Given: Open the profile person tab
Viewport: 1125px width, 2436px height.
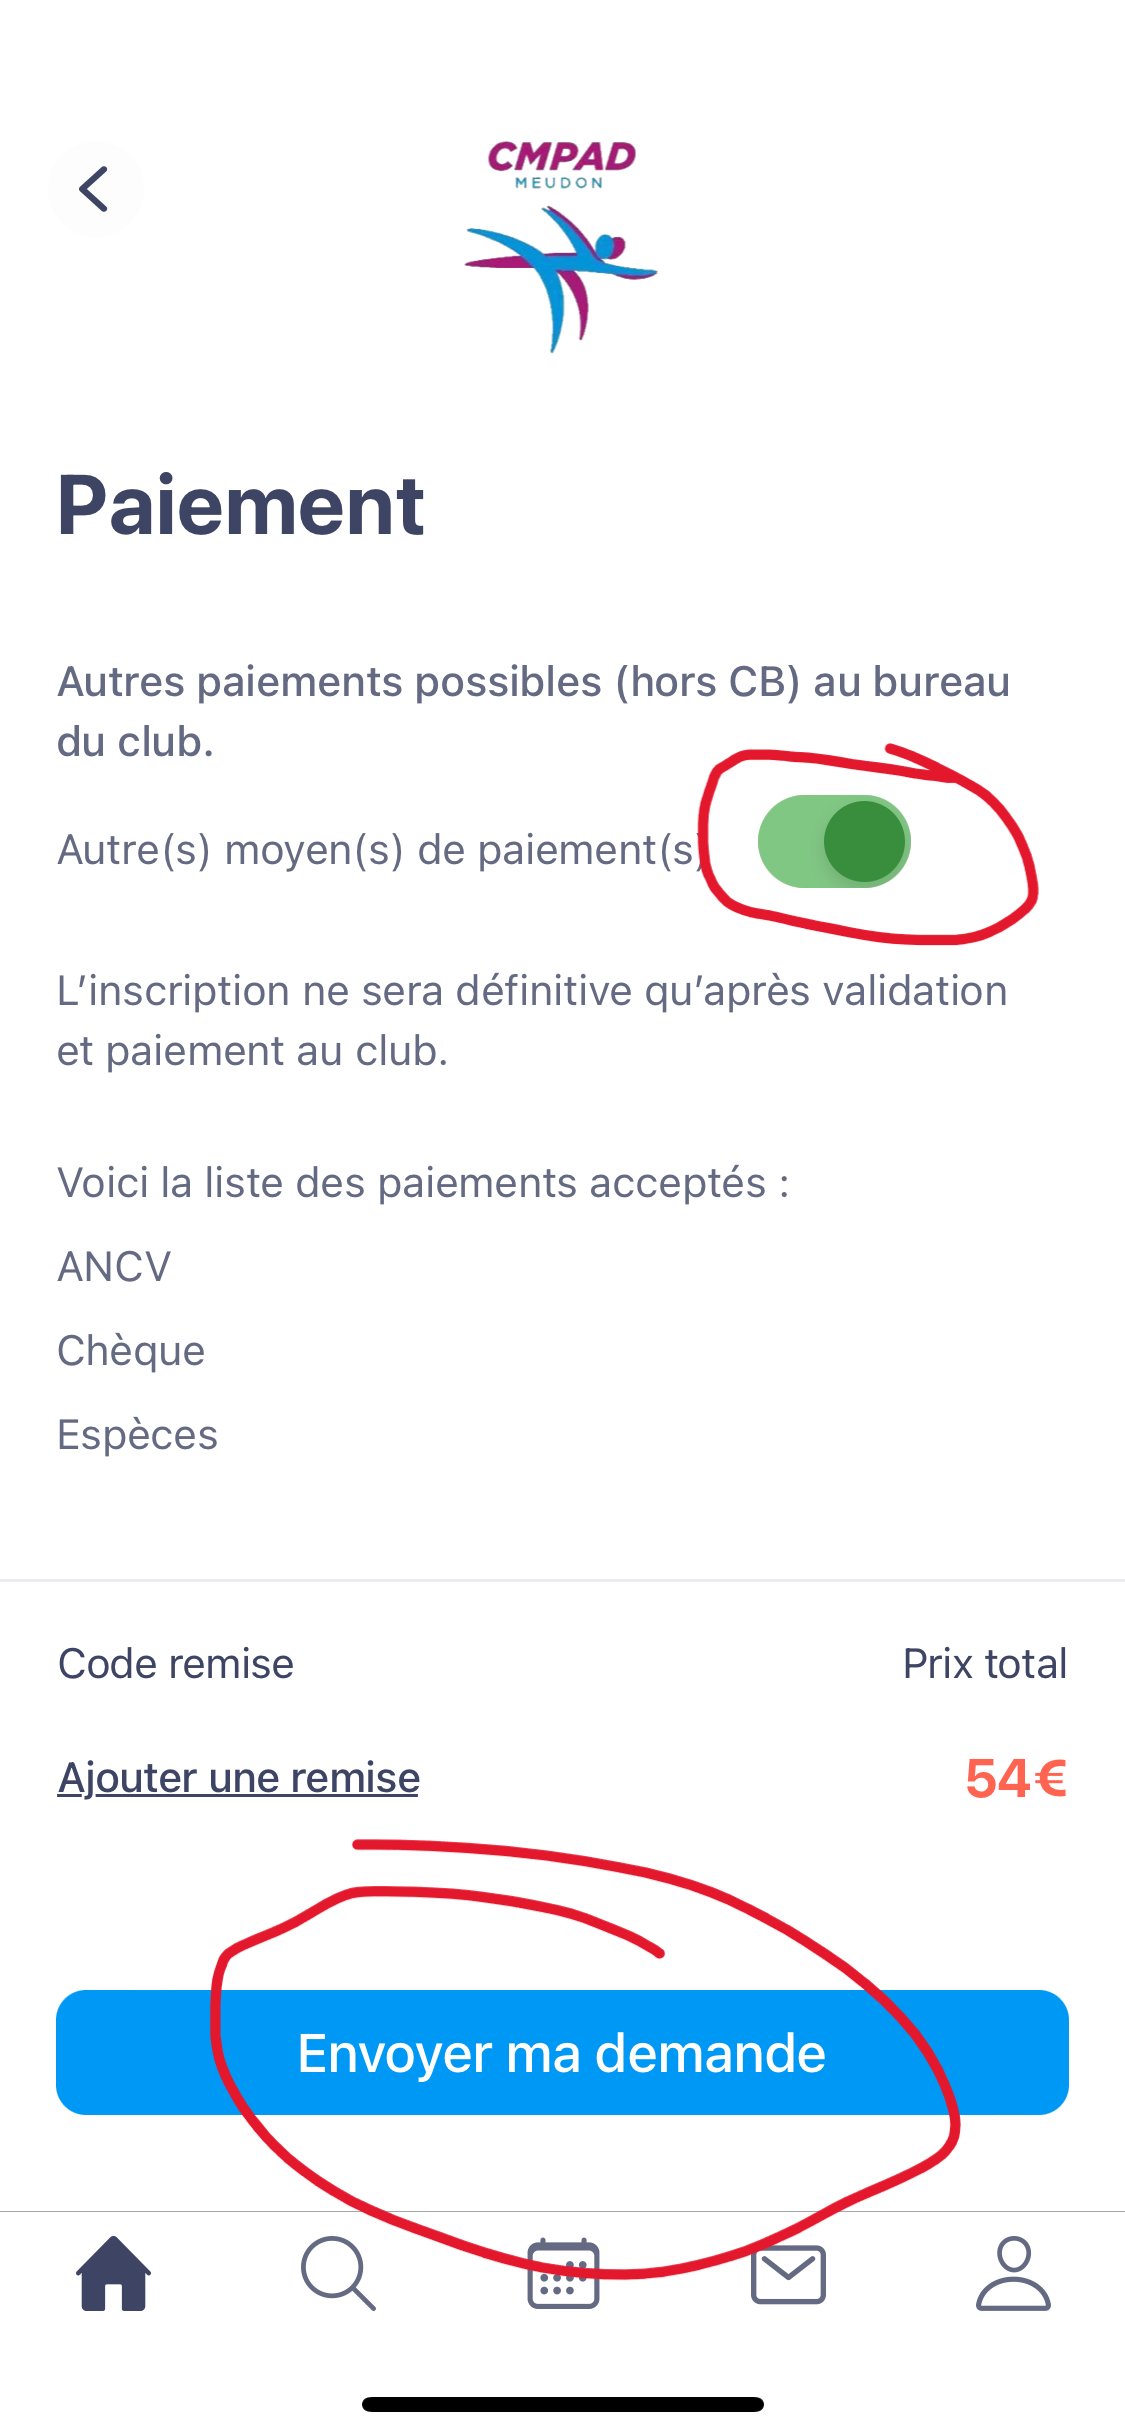Looking at the screenshot, I should click(1013, 2274).
